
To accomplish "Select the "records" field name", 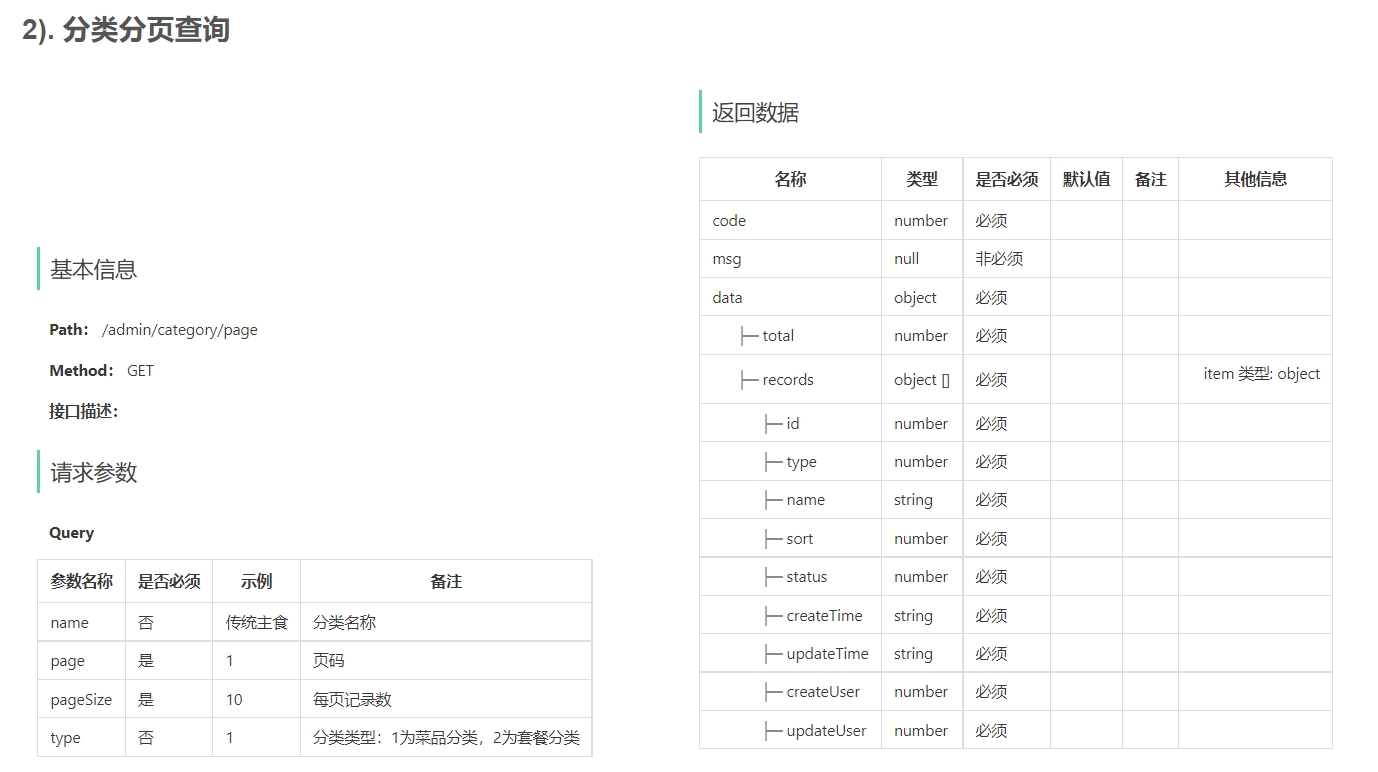I will [x=788, y=380].
